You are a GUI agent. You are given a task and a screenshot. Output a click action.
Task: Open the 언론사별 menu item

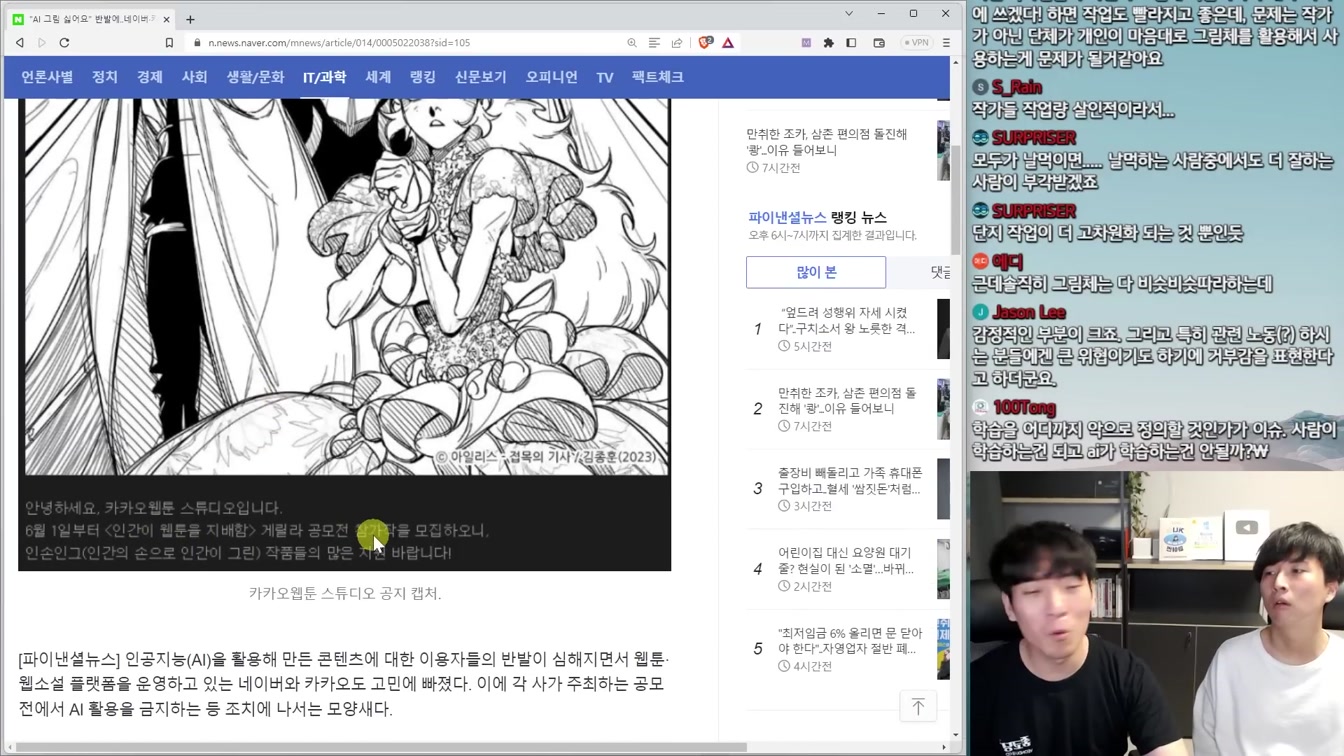[47, 77]
